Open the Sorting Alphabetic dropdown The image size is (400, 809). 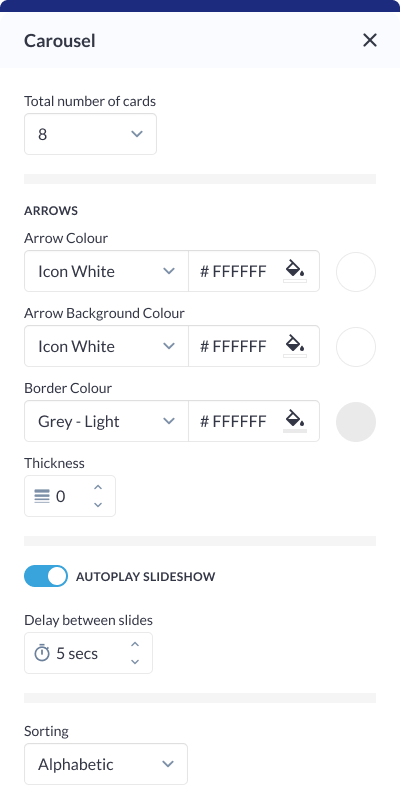point(106,764)
